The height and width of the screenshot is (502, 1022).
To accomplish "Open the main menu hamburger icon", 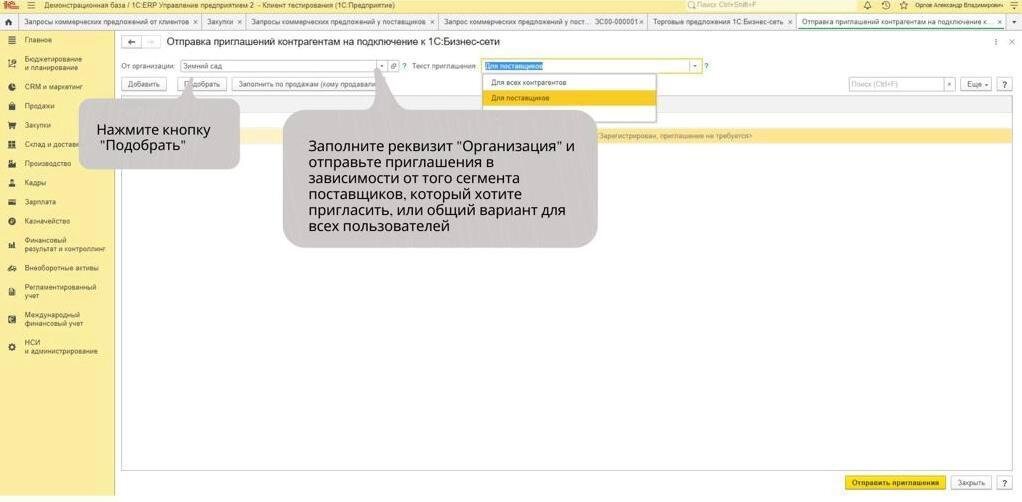I will coord(30,5).
